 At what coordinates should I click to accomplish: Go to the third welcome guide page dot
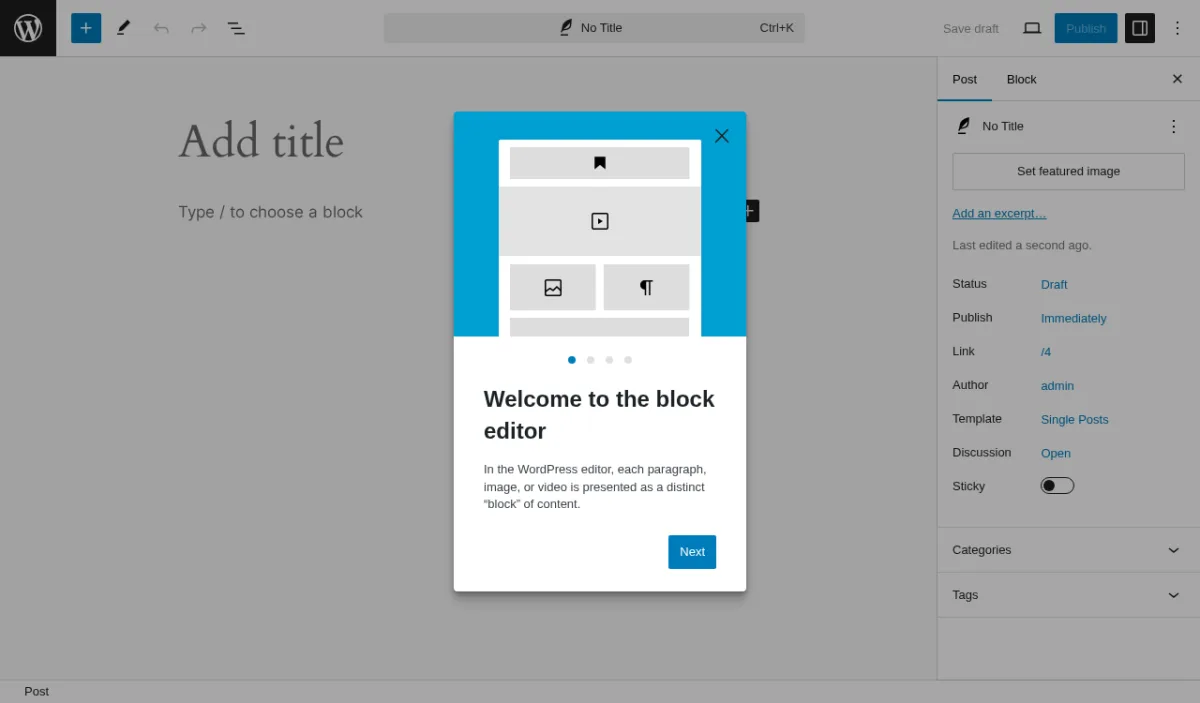pyautogui.click(x=609, y=360)
